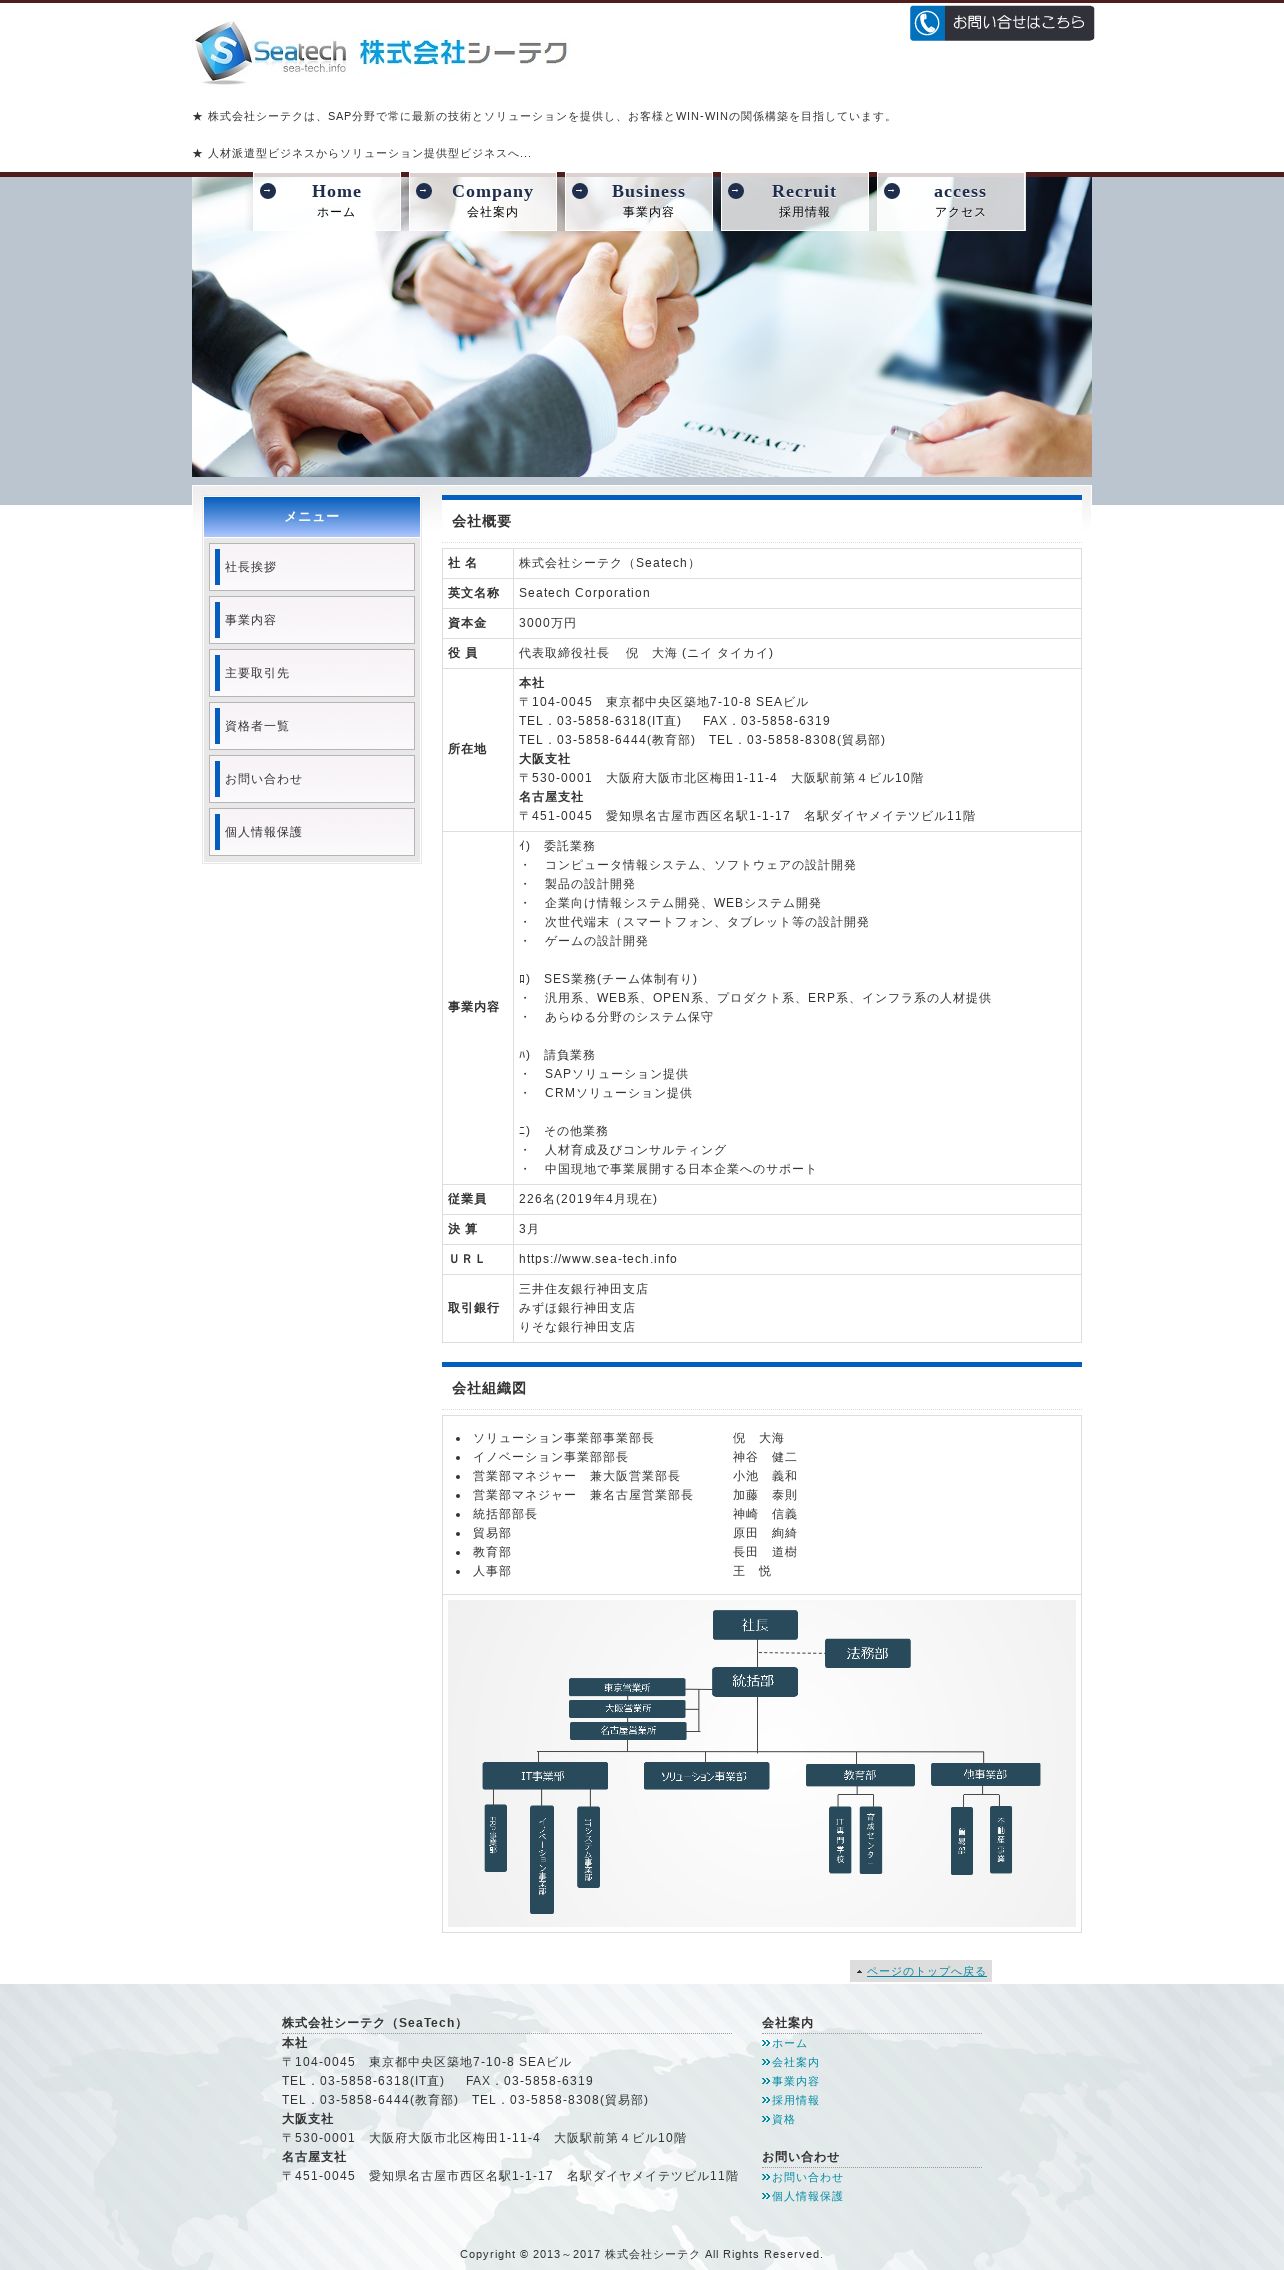Click the 株式会社シーテク（SeaTech）footer heading
The height and width of the screenshot is (2270, 1284).
coord(374,2022)
